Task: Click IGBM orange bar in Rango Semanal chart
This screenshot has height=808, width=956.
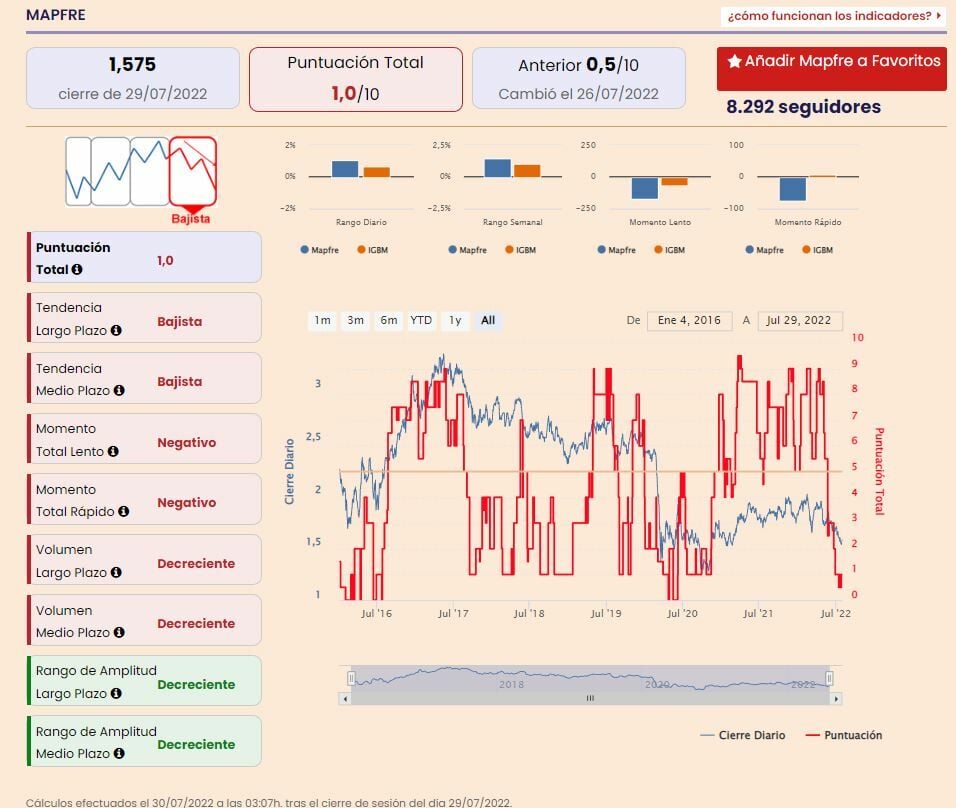Action: [527, 171]
